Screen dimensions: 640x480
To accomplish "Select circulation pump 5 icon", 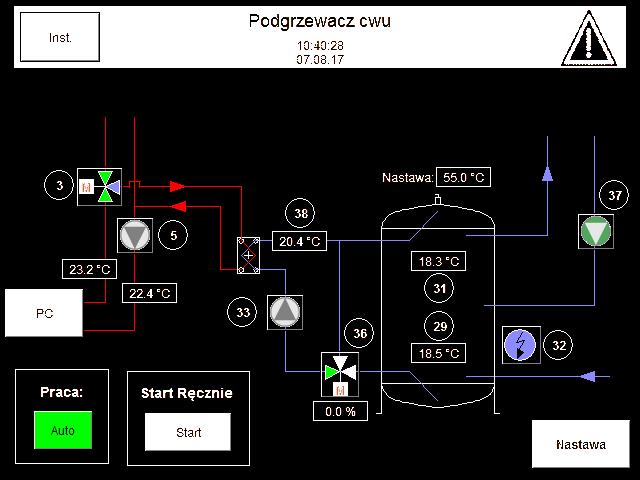I will 135,235.
